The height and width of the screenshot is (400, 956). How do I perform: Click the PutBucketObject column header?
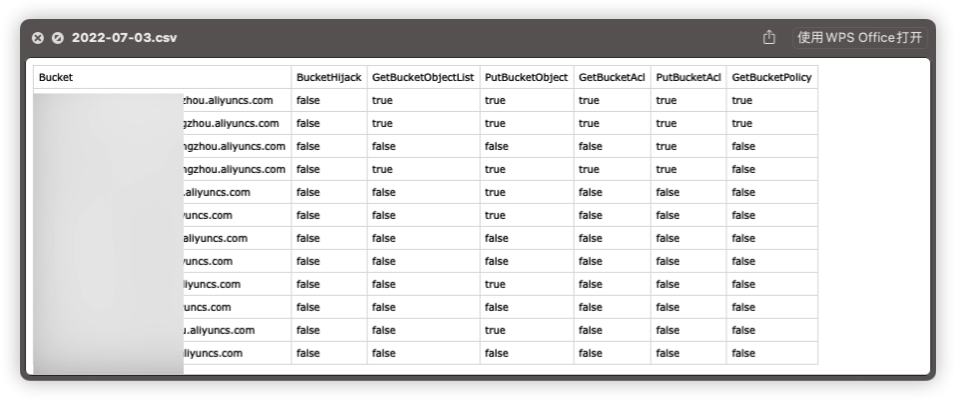[x=526, y=77]
